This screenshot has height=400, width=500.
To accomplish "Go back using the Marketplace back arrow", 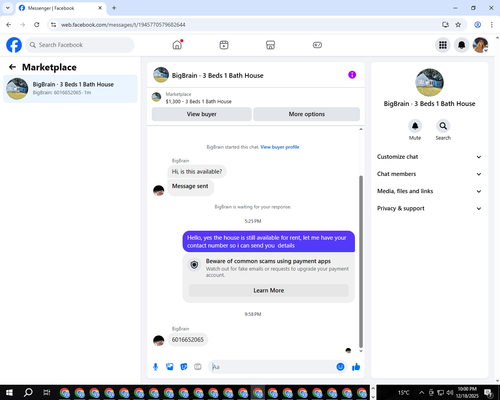I will pyautogui.click(x=12, y=67).
